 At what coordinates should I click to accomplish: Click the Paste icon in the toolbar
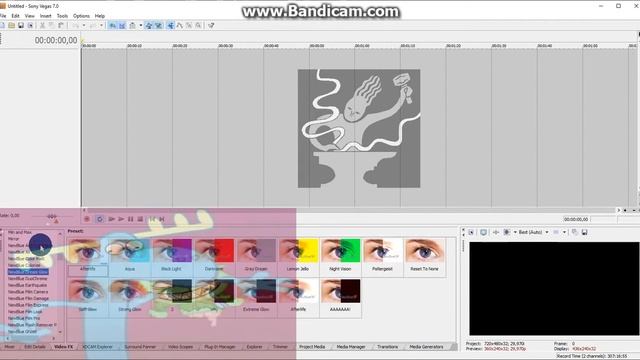pyautogui.click(x=61, y=25)
